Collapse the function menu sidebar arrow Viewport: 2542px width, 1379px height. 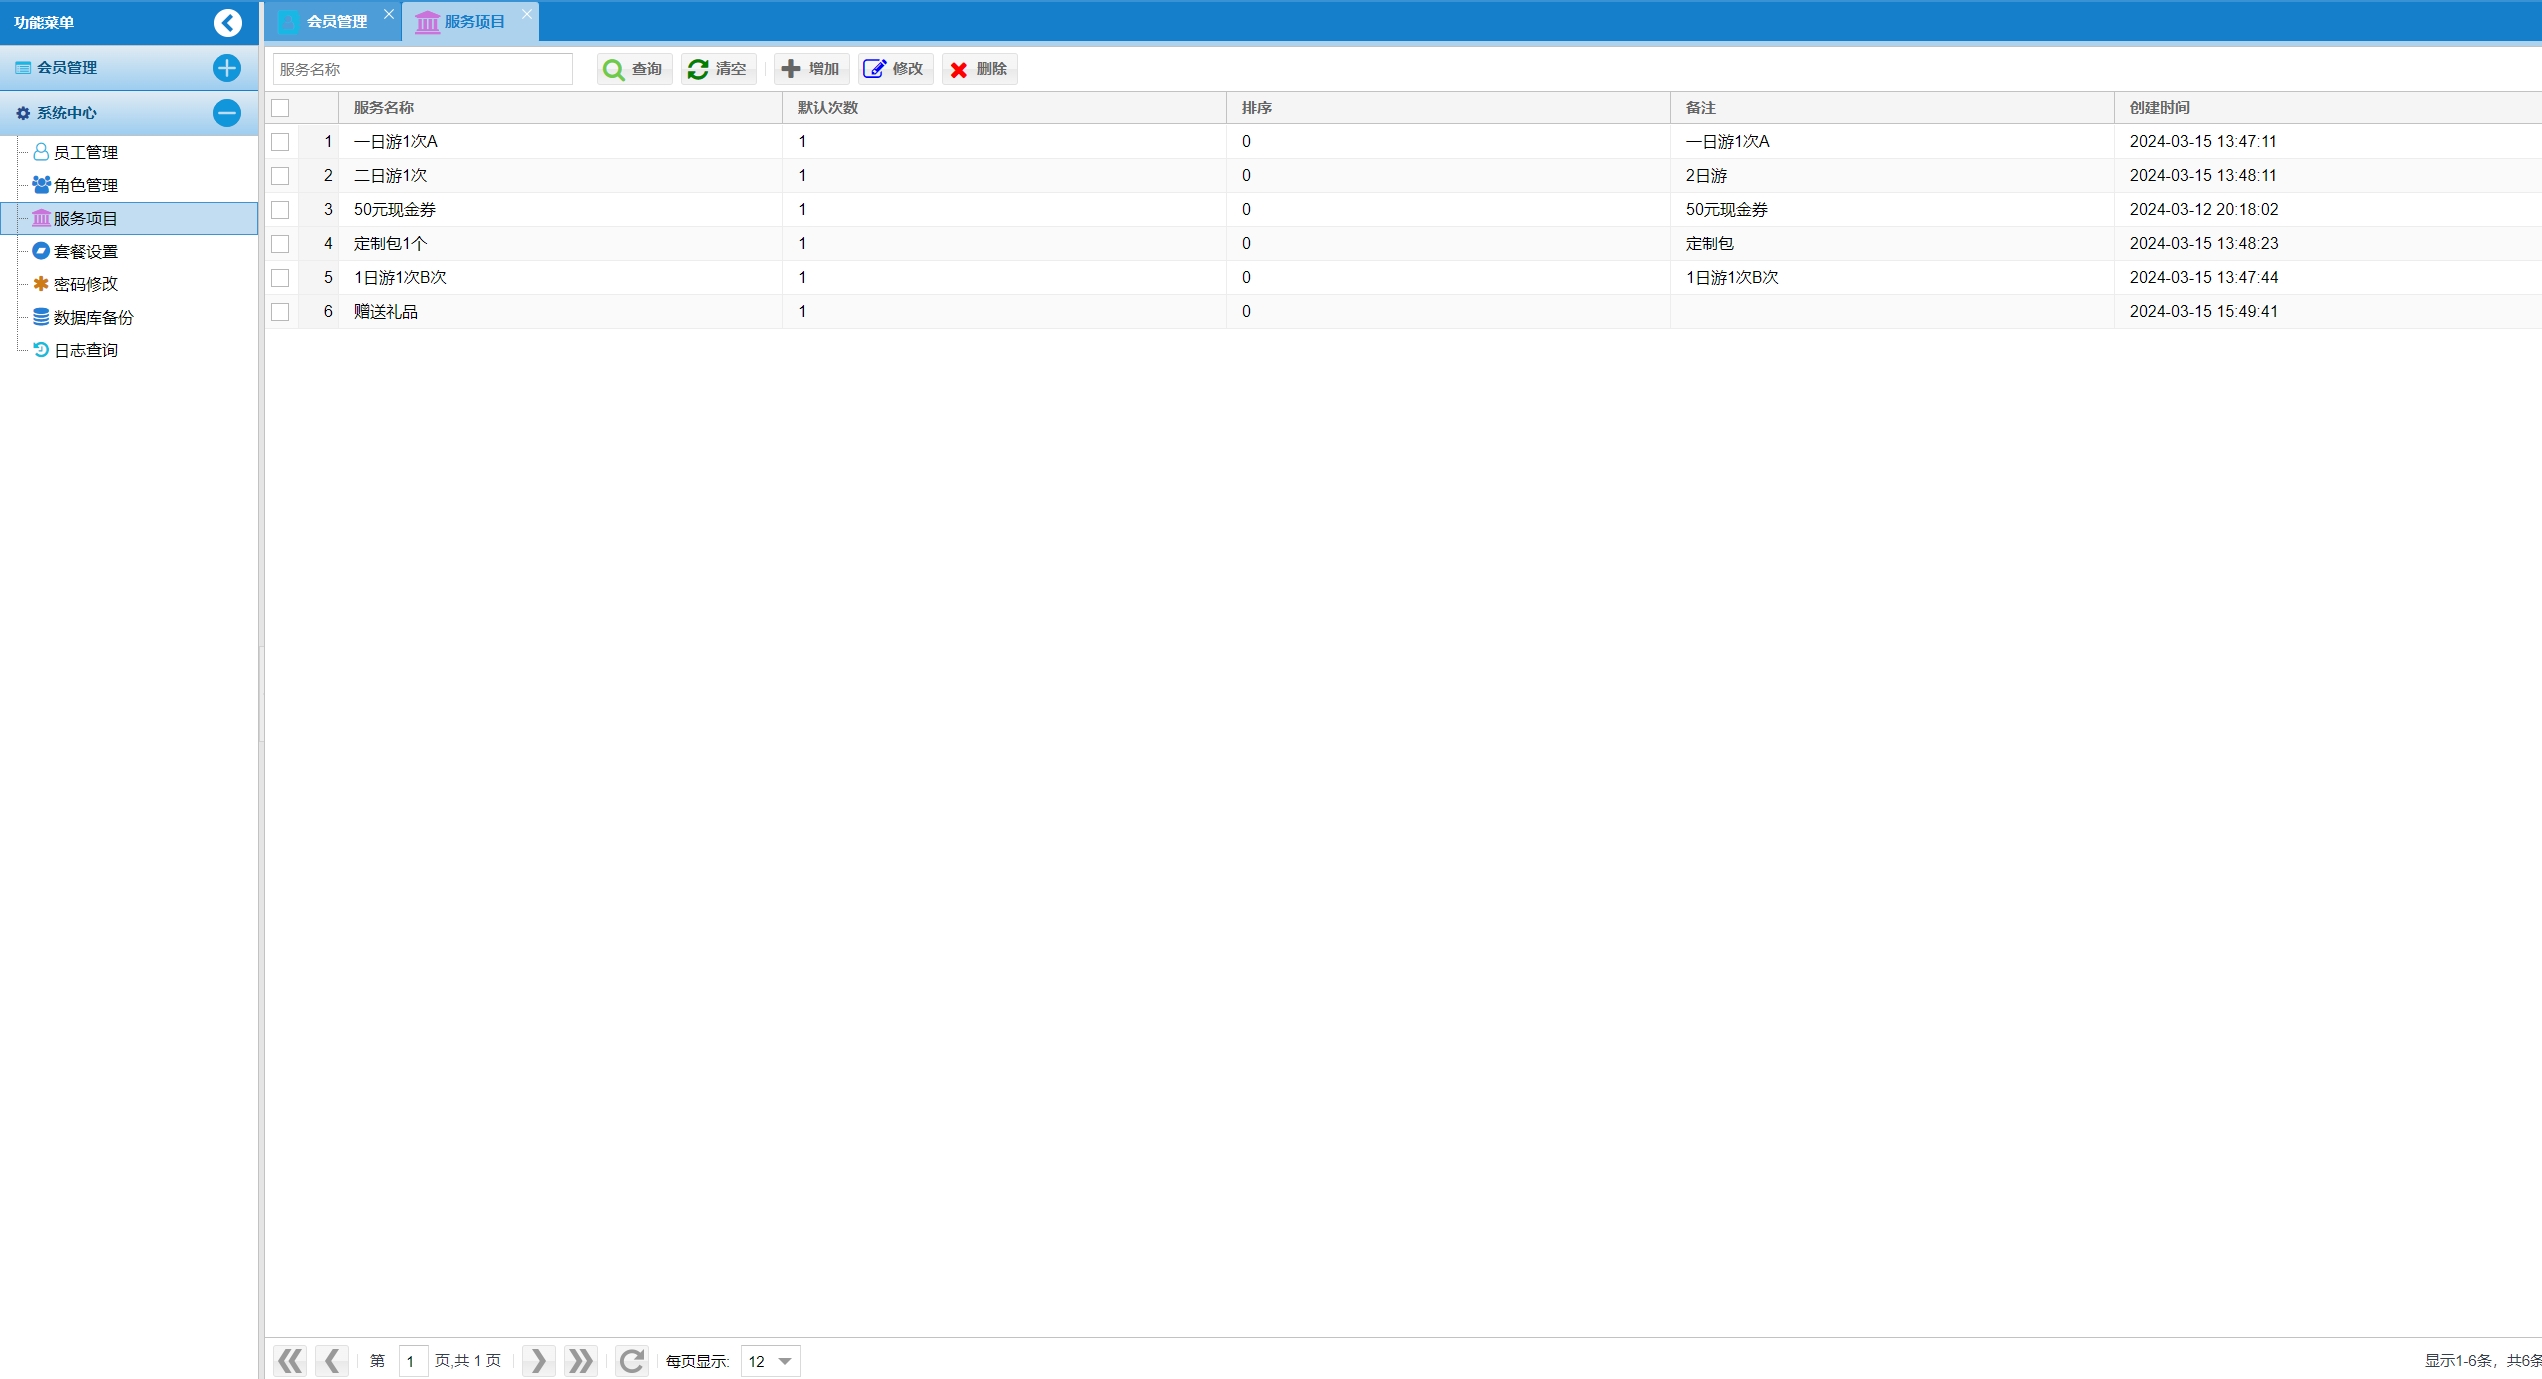click(228, 22)
